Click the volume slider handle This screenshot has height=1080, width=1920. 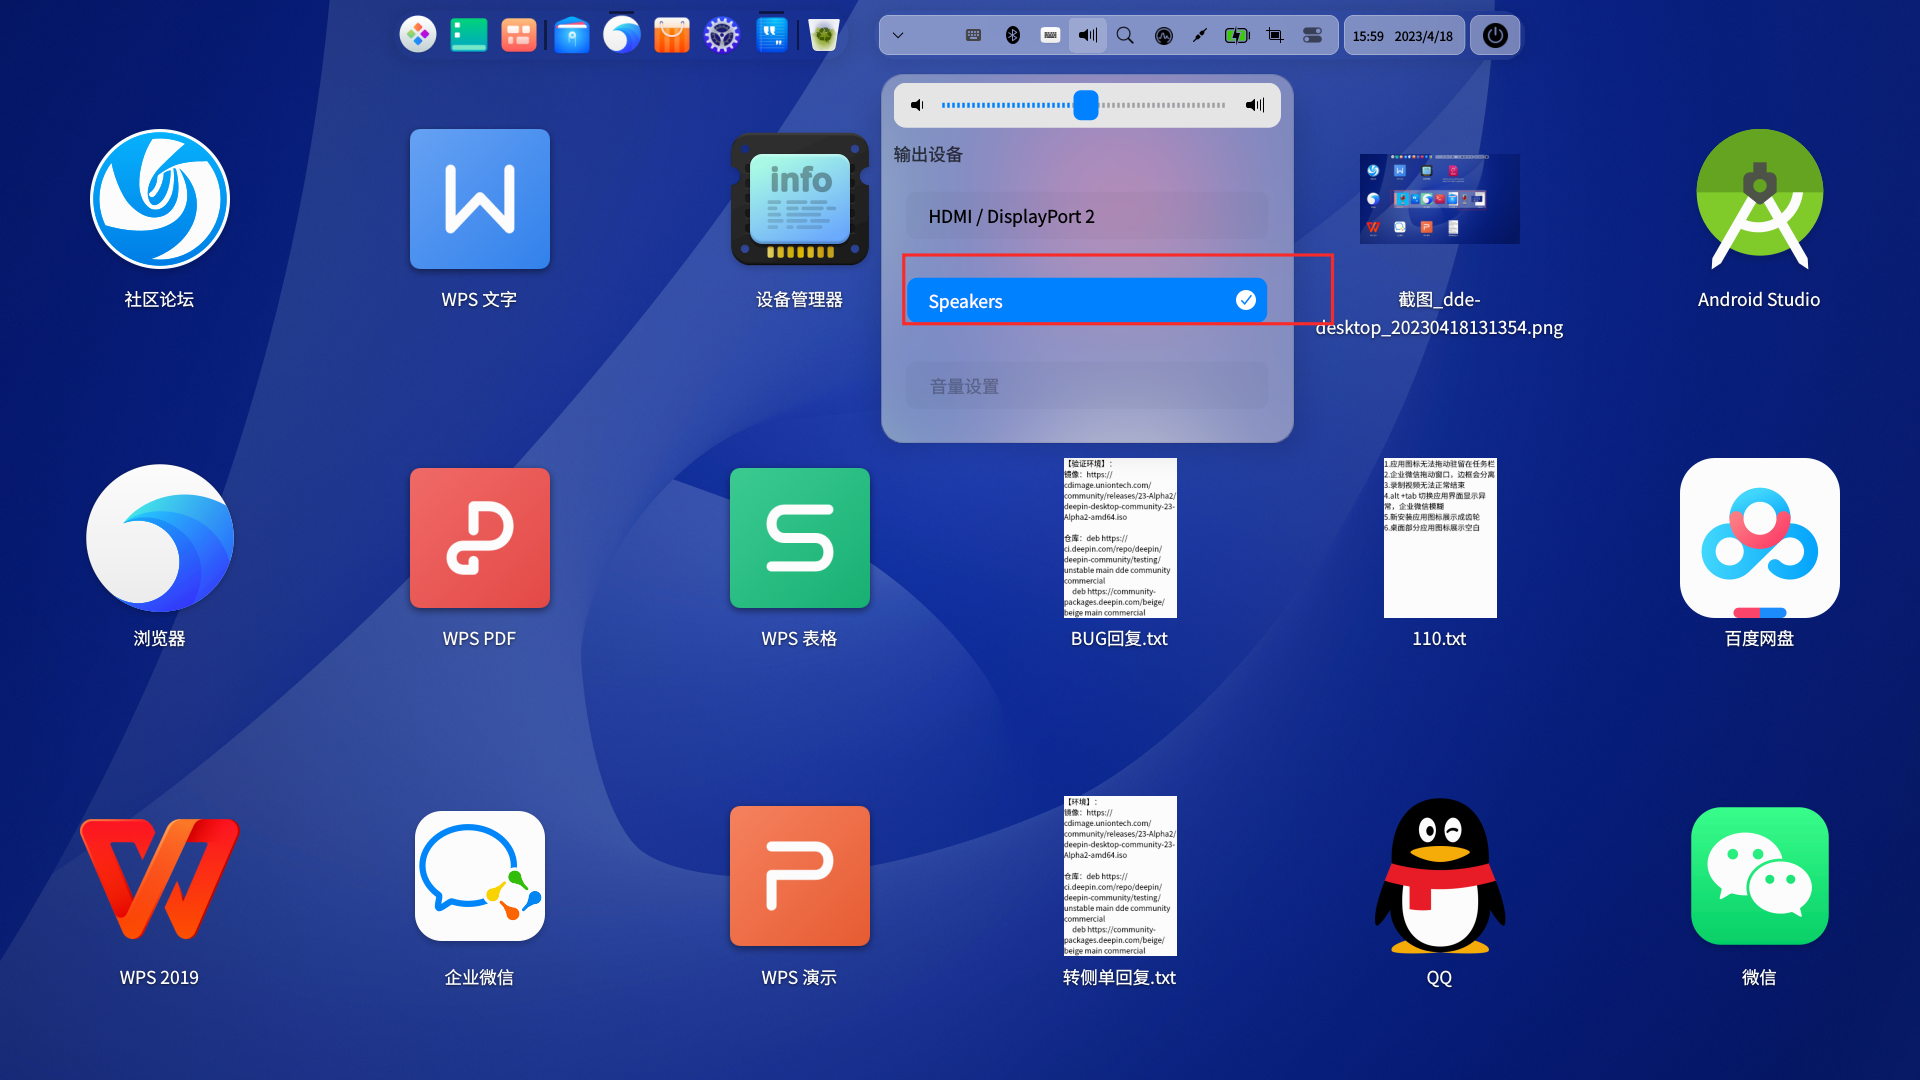1086,105
